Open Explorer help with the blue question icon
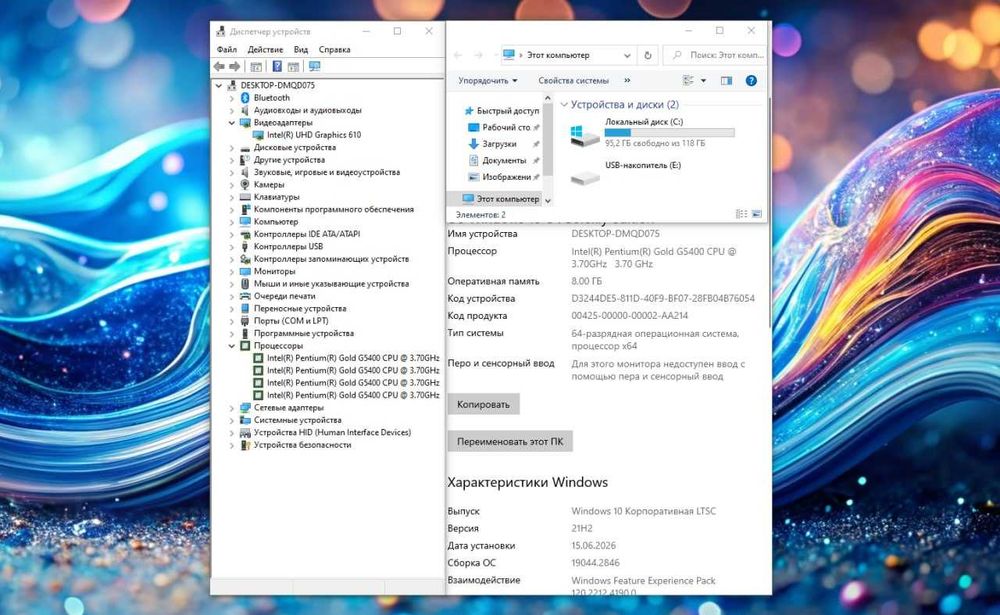The image size is (1000, 615). [751, 80]
